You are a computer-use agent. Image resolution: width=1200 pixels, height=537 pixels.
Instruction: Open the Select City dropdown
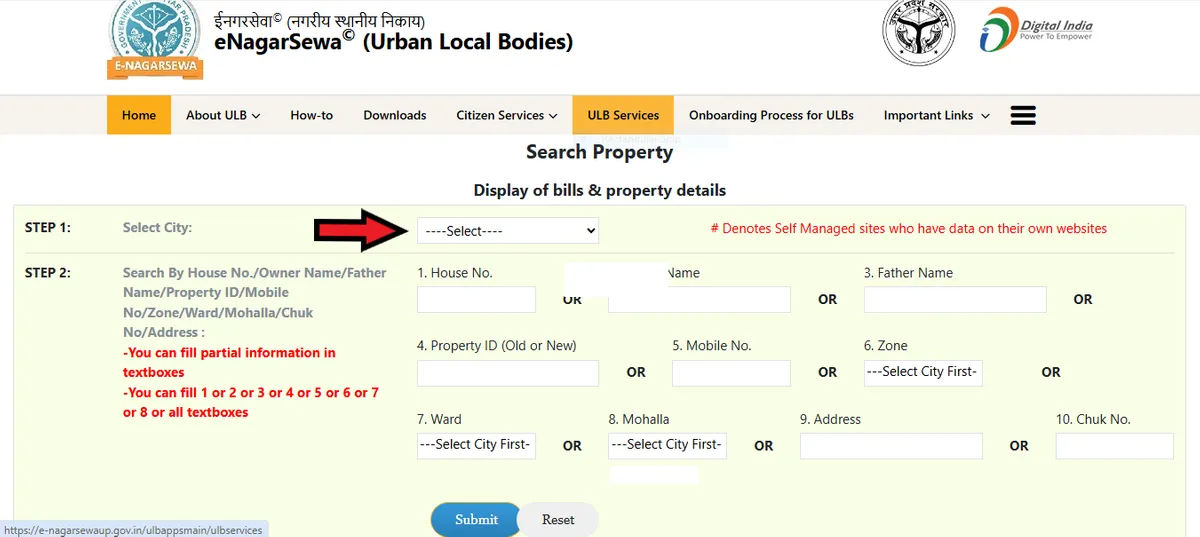tap(507, 231)
